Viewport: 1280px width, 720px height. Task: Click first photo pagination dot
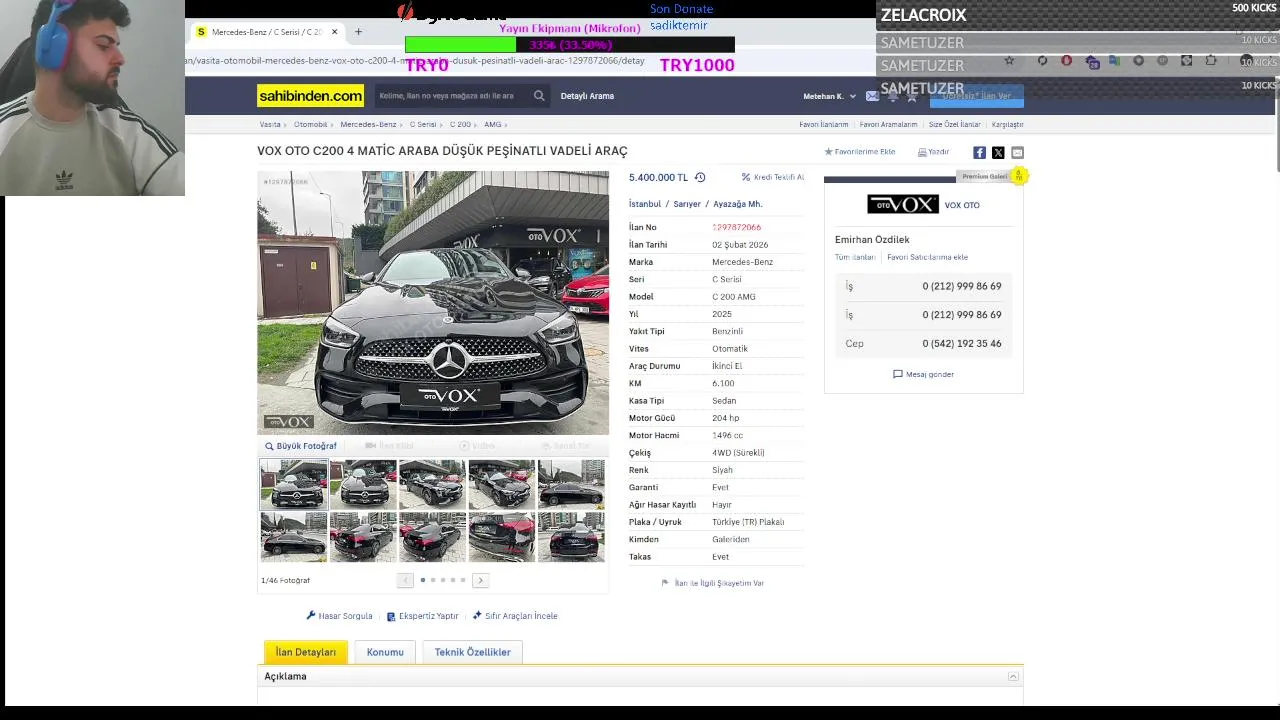423,580
